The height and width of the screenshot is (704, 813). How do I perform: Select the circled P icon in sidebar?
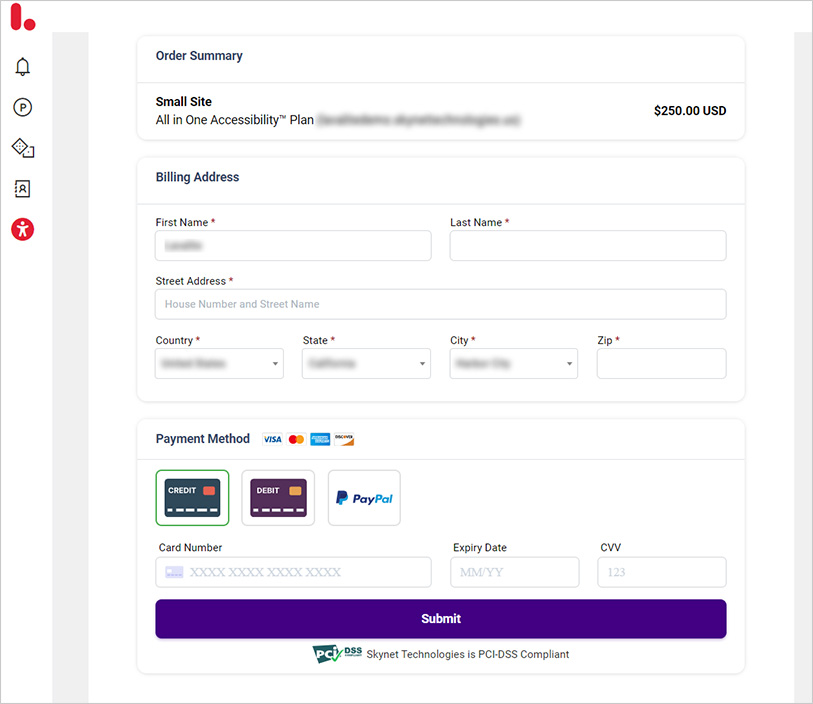coord(22,107)
